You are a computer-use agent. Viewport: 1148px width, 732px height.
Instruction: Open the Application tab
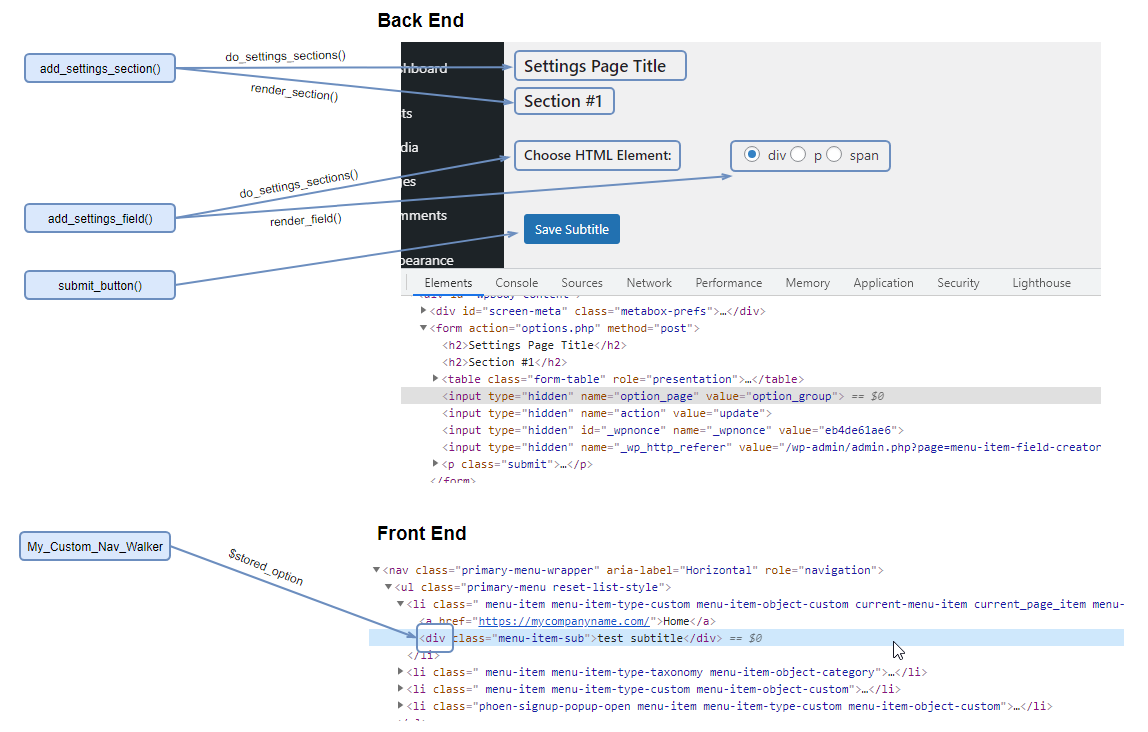click(883, 283)
